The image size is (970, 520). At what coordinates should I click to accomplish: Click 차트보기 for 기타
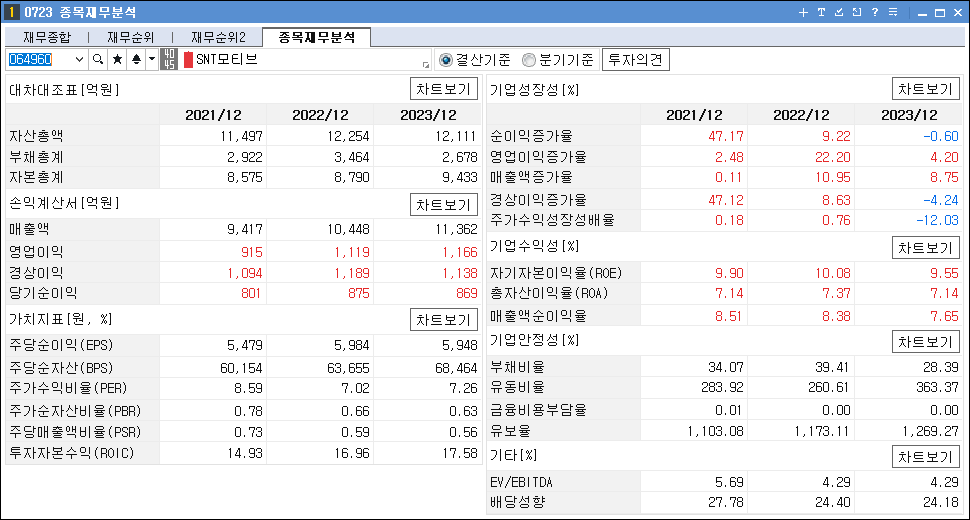[x=925, y=457]
